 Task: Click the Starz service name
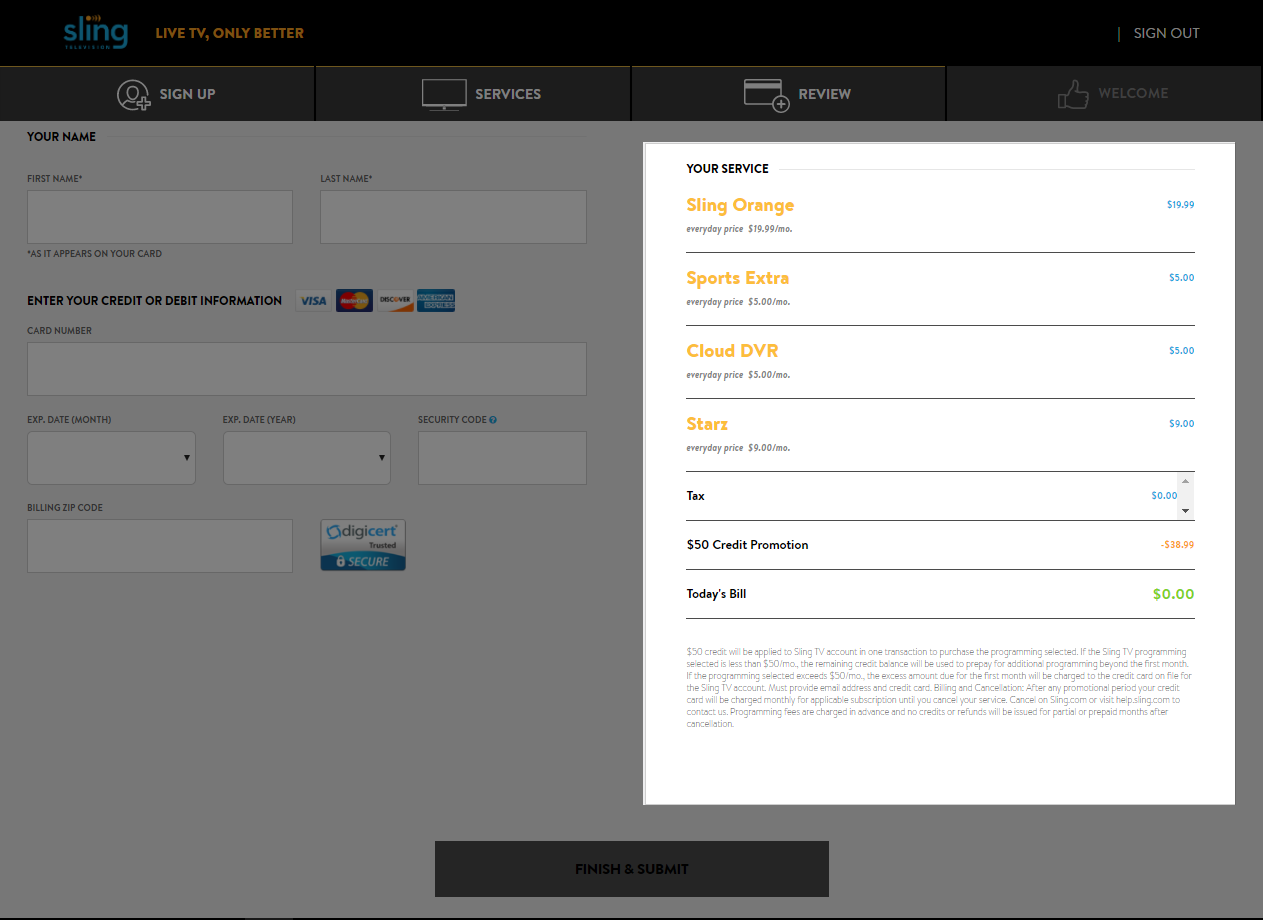707,424
